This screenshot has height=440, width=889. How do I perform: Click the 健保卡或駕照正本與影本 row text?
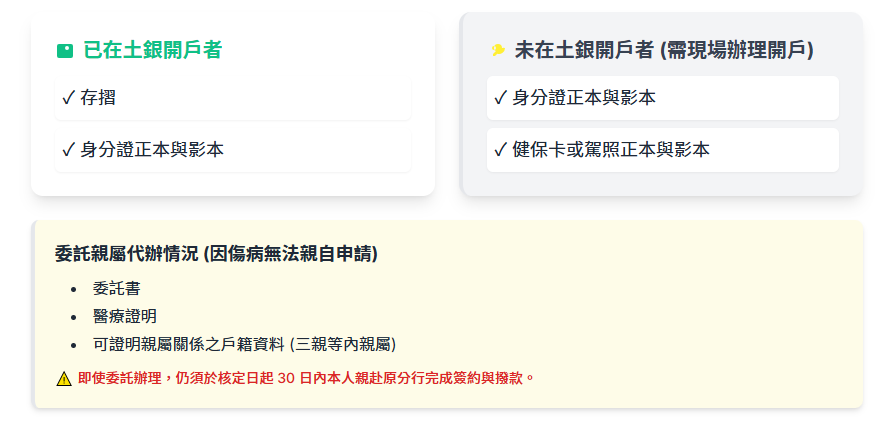click(x=611, y=150)
